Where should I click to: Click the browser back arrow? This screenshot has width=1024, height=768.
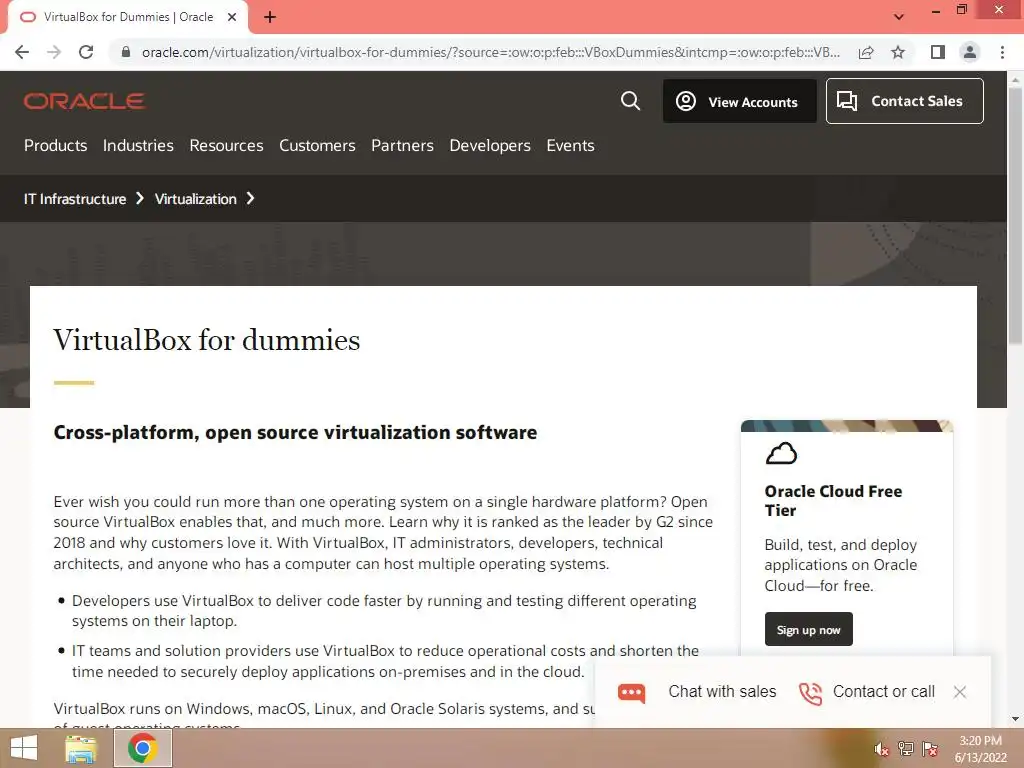(22, 52)
